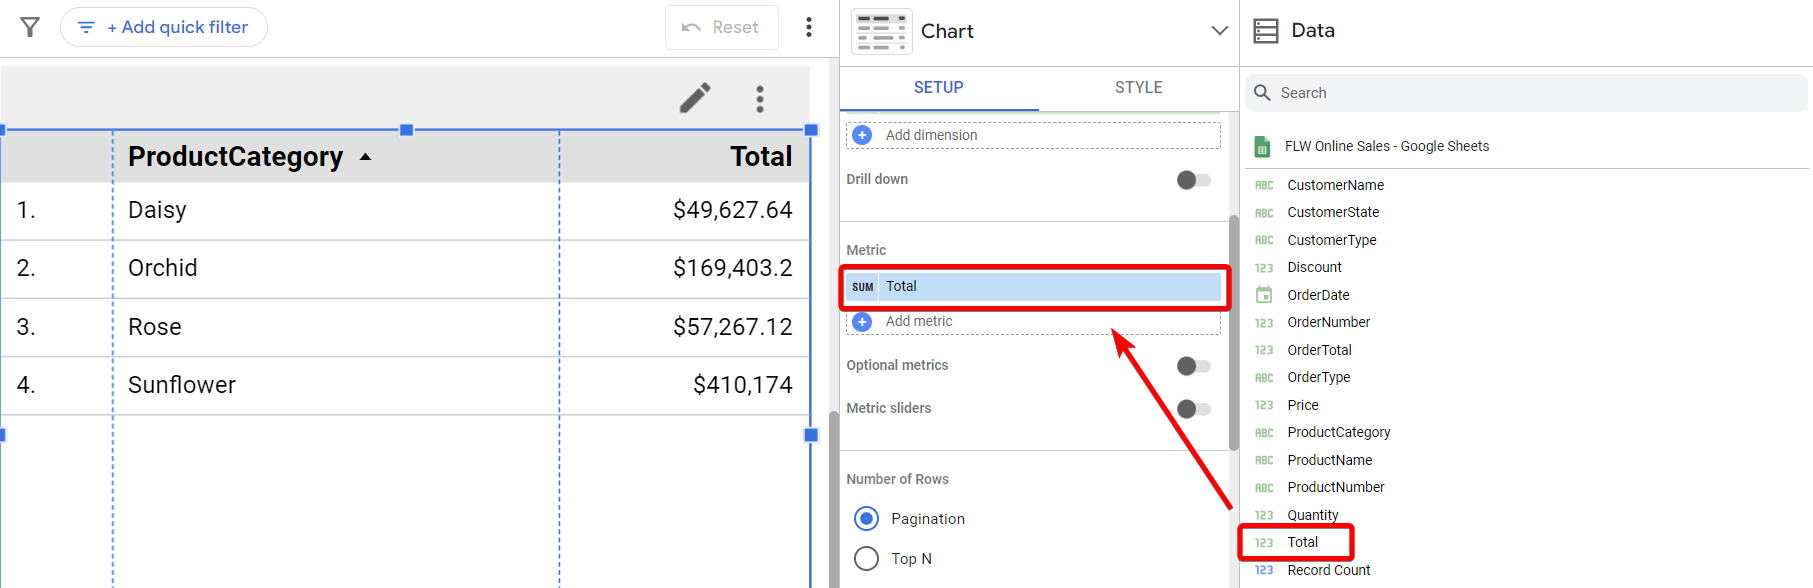The height and width of the screenshot is (588, 1813).
Task: Select the ProductName field
Action: 1329,460
